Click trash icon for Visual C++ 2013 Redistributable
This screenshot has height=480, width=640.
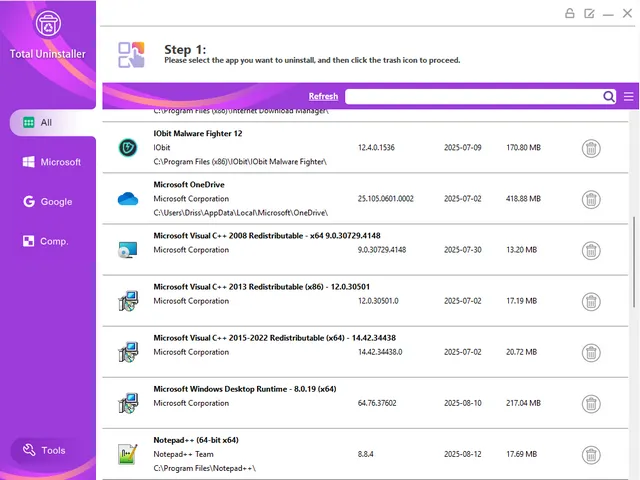pyautogui.click(x=591, y=302)
